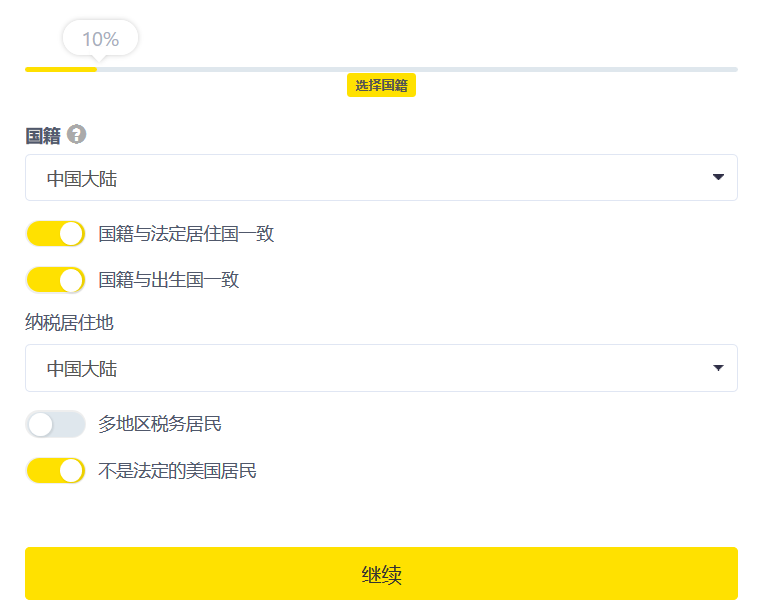Screen dimensions: 761x611
Task: Click the 国籍与法定居住国一致 label text
Action: point(186,234)
